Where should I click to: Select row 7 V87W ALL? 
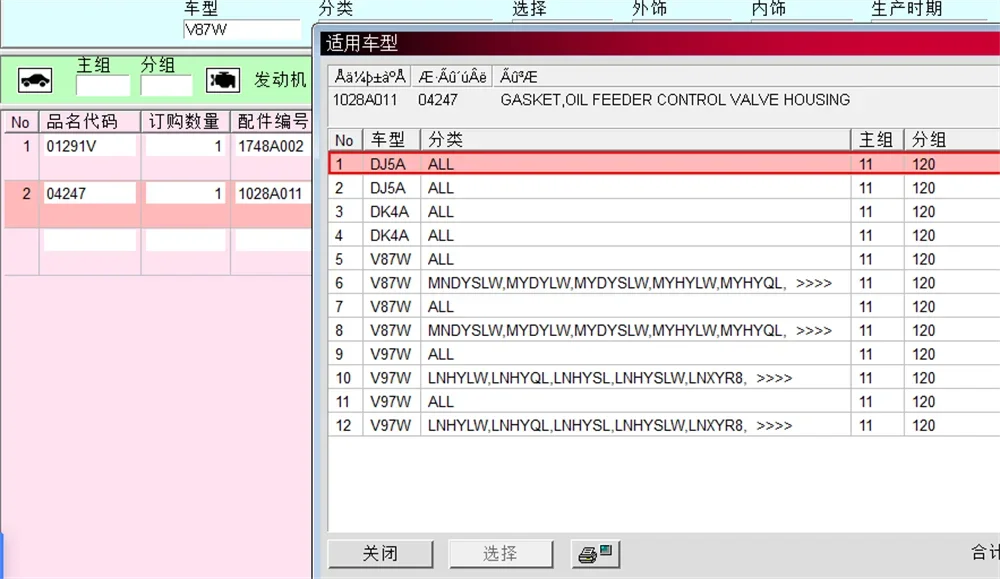coord(664,307)
